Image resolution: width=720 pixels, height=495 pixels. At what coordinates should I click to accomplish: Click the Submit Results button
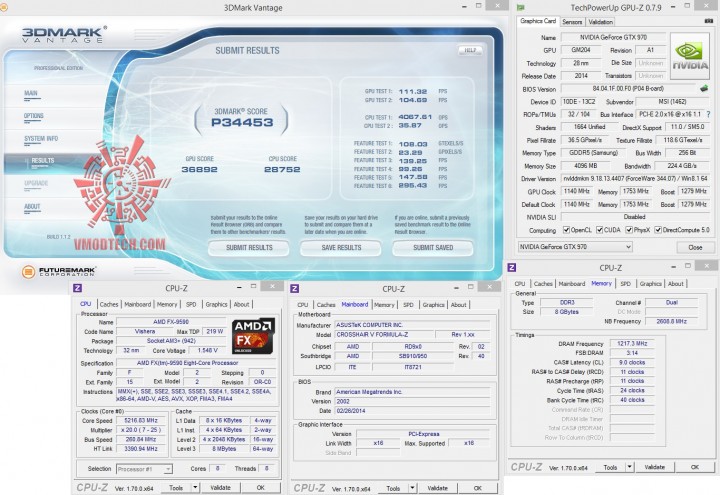tap(249, 248)
